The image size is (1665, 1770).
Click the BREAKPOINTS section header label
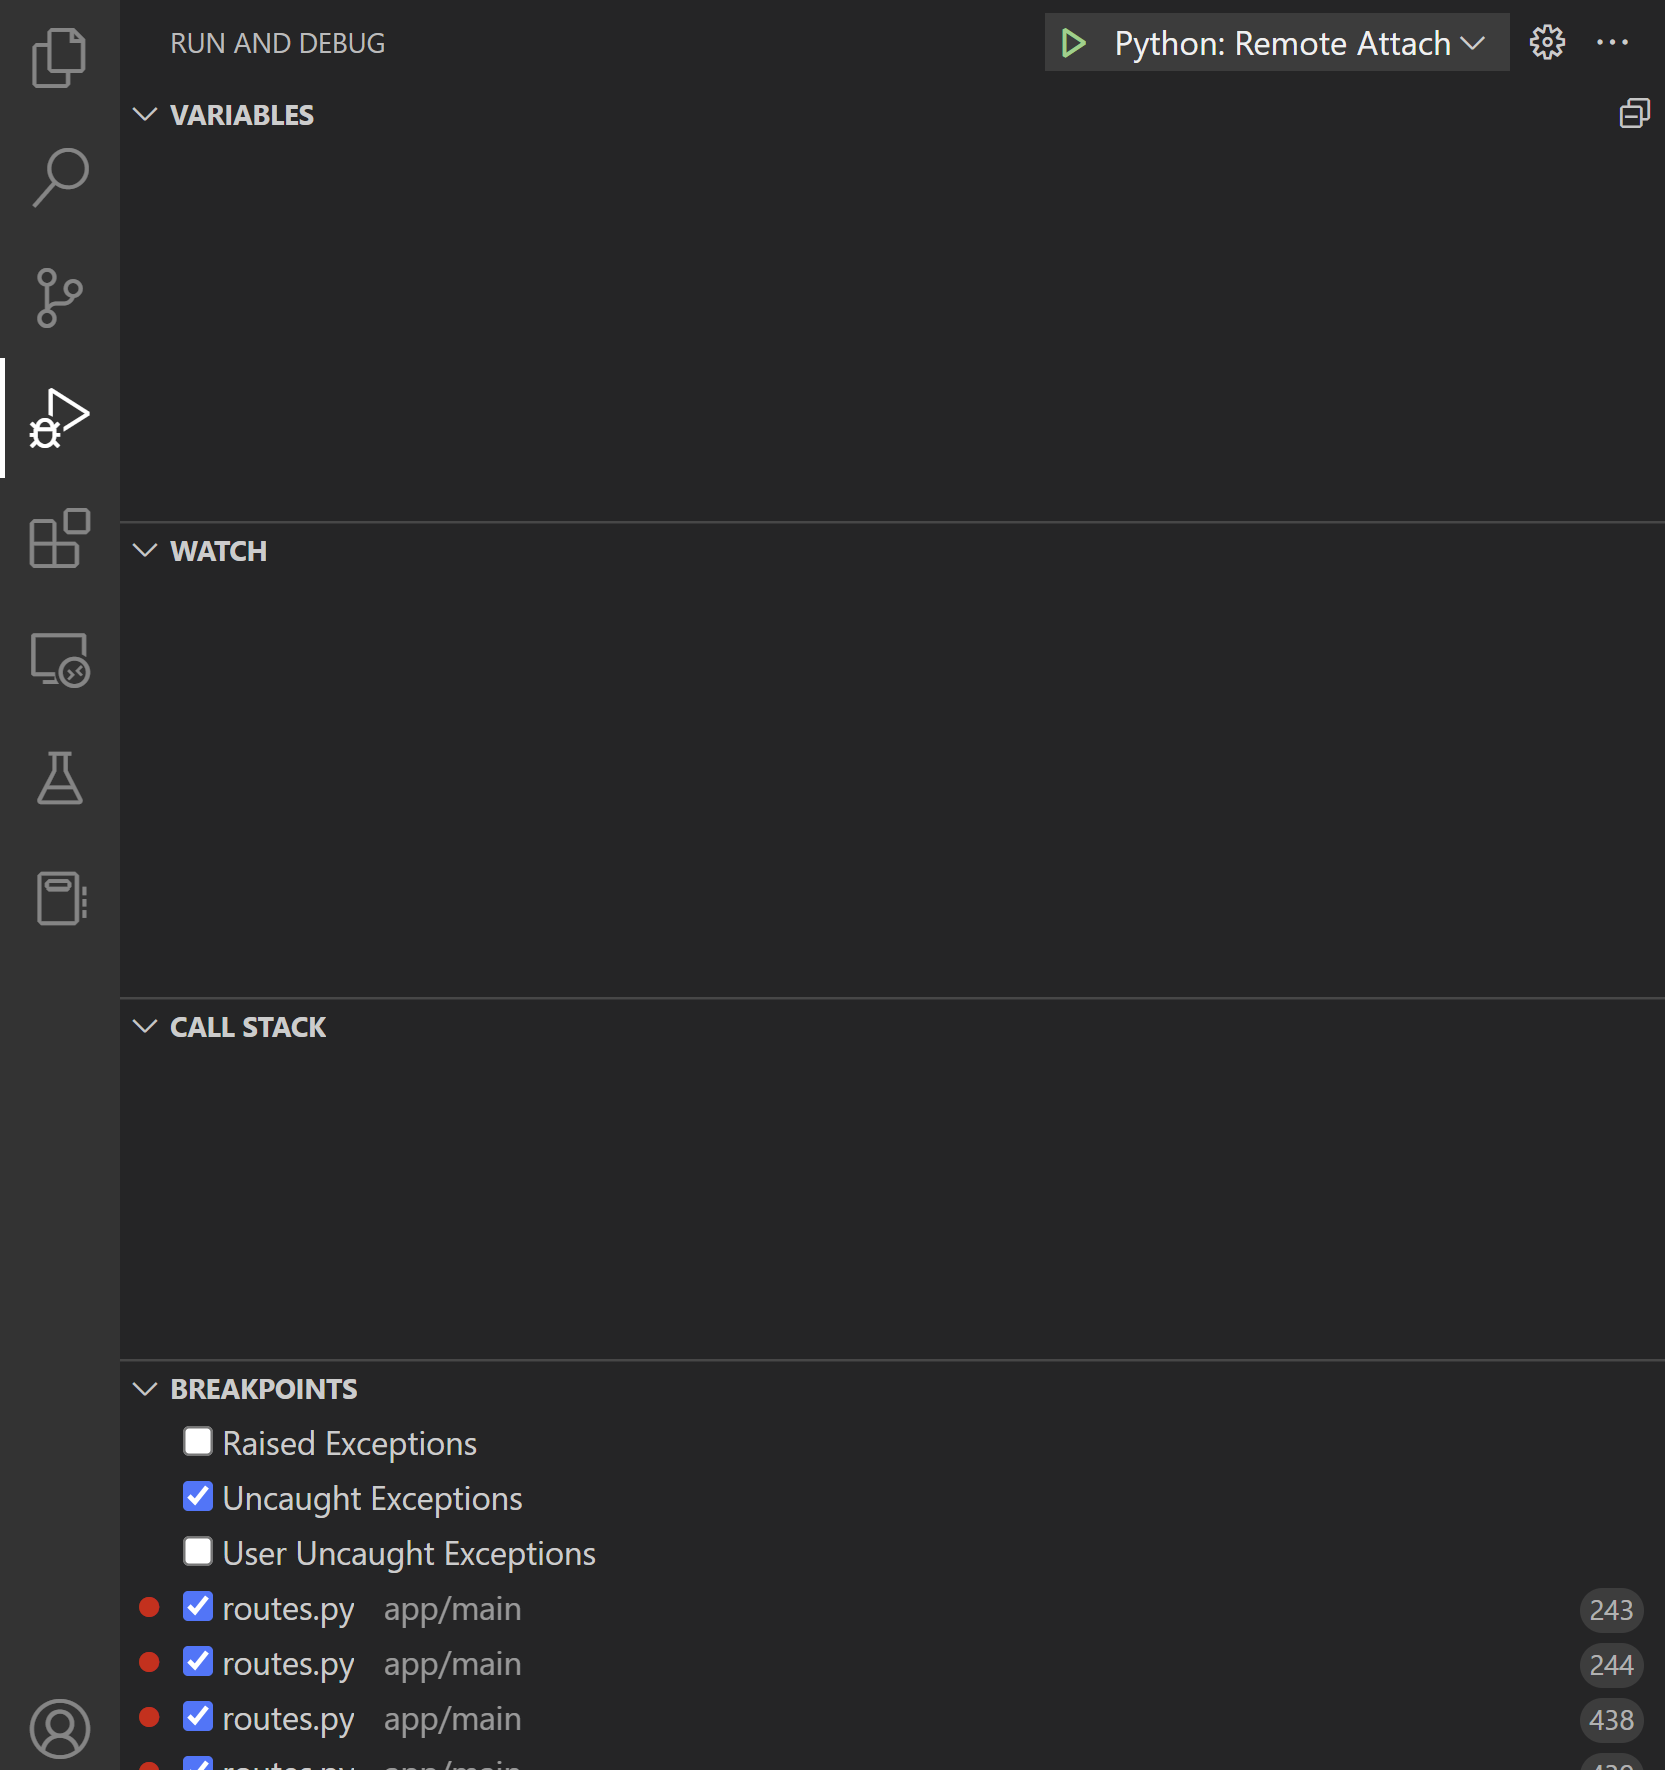click(x=264, y=1390)
